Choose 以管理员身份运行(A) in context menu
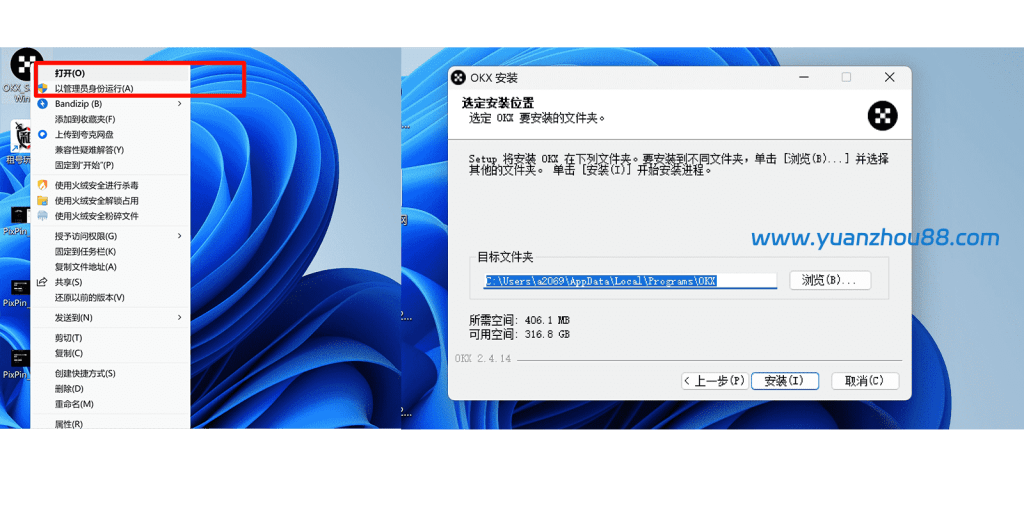1024x512 pixels. coord(93,89)
